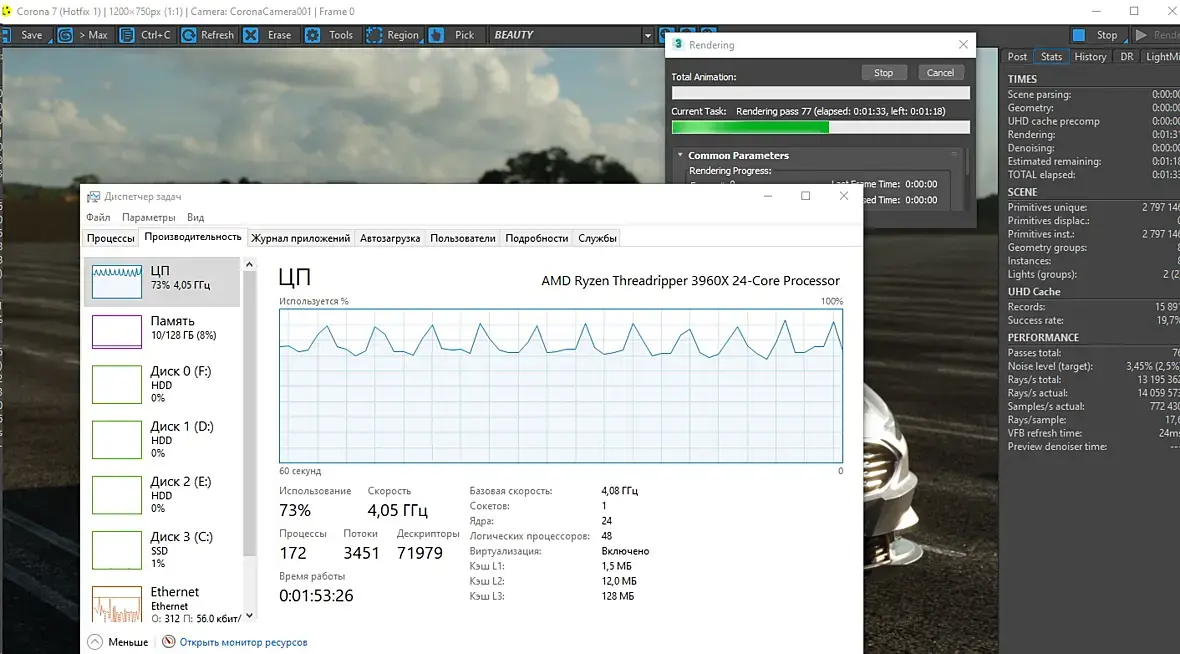Select Диск 2 (E:) in the sidebar

[x=162, y=494]
